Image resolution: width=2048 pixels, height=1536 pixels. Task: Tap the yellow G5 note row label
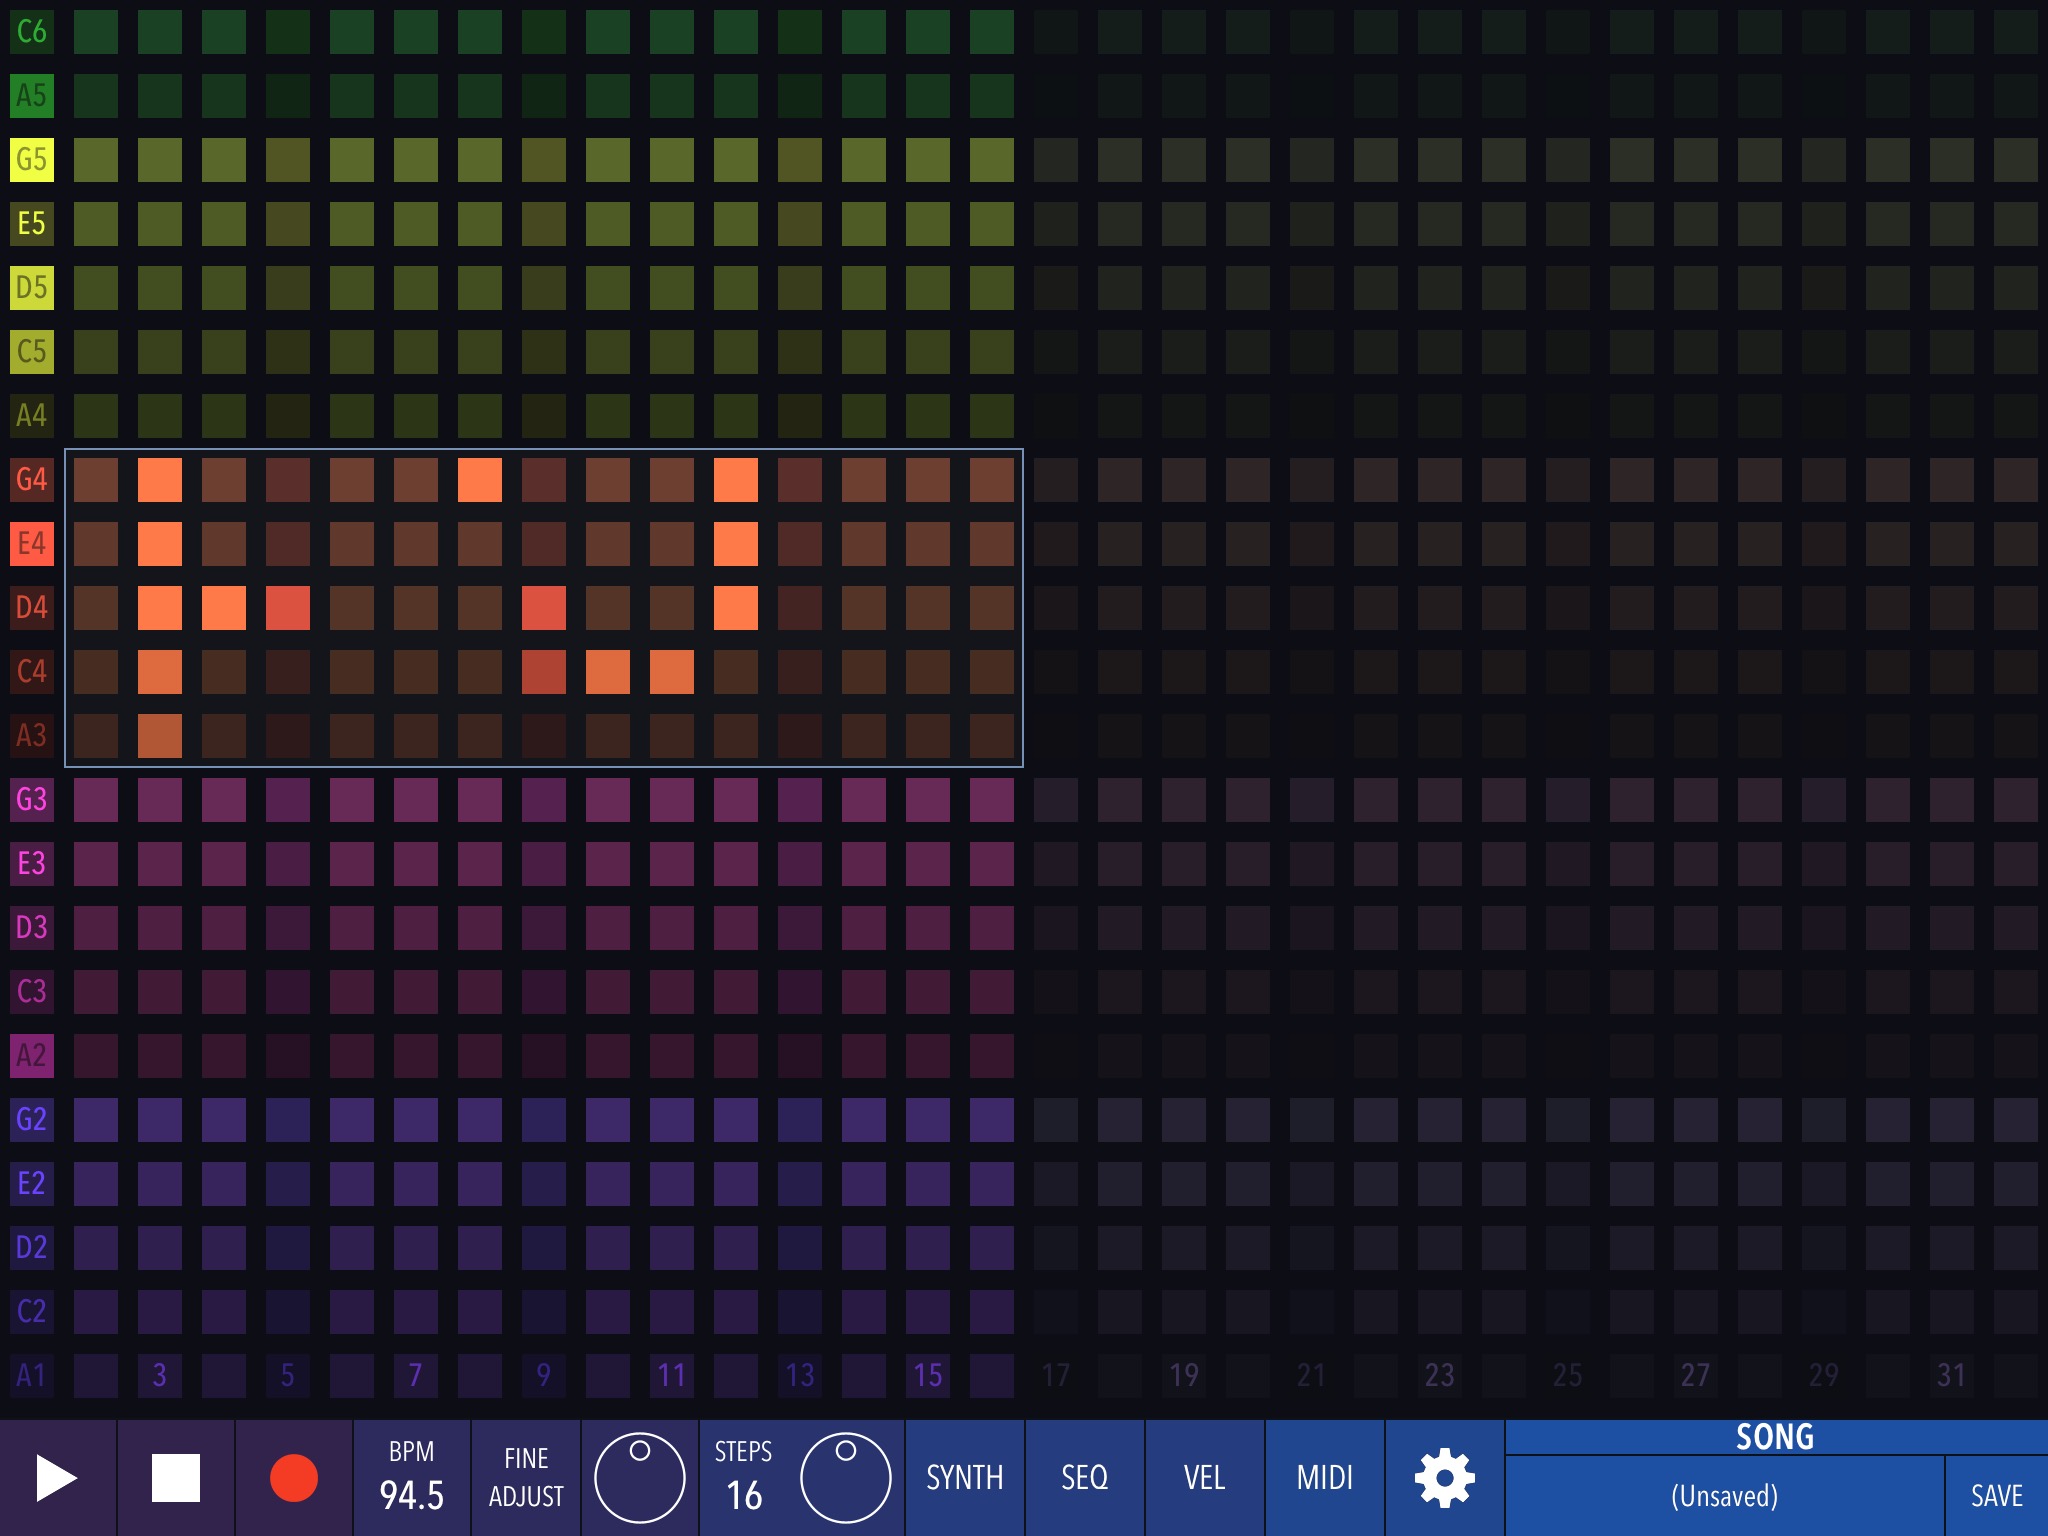click(32, 160)
